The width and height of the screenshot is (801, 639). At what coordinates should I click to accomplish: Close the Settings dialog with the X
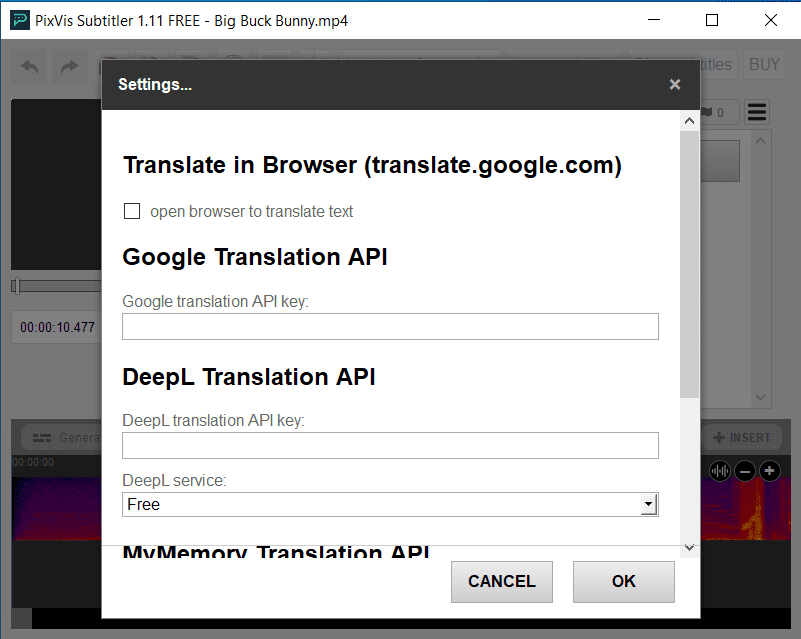(x=675, y=84)
